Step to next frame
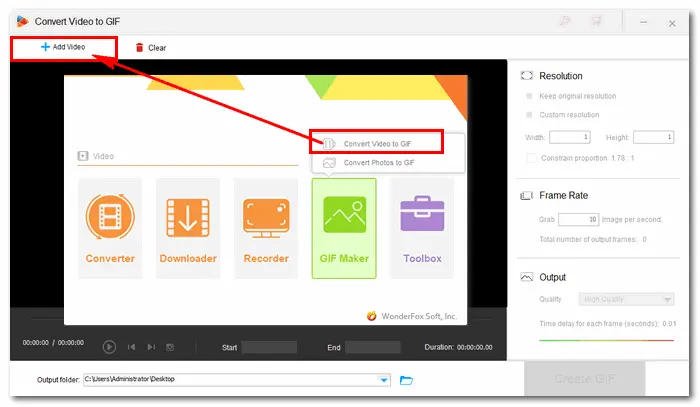 tap(151, 347)
